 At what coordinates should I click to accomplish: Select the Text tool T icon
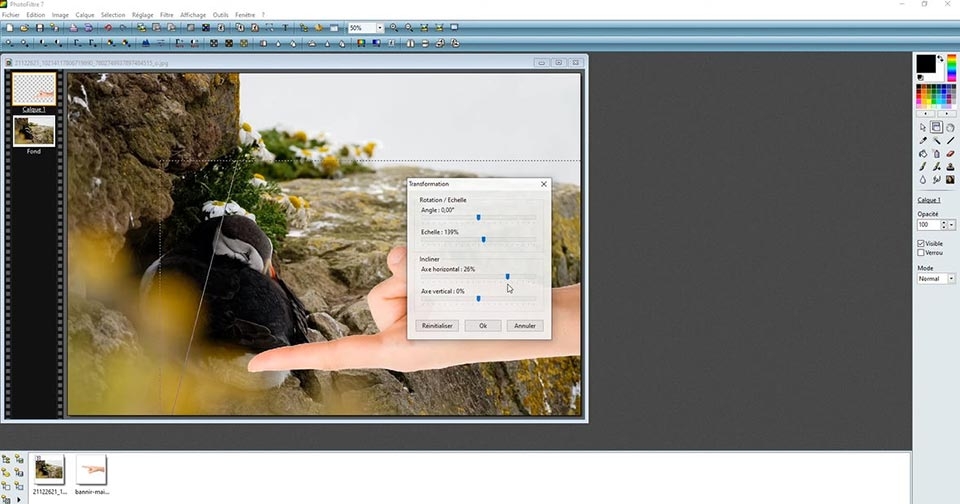click(x=285, y=28)
